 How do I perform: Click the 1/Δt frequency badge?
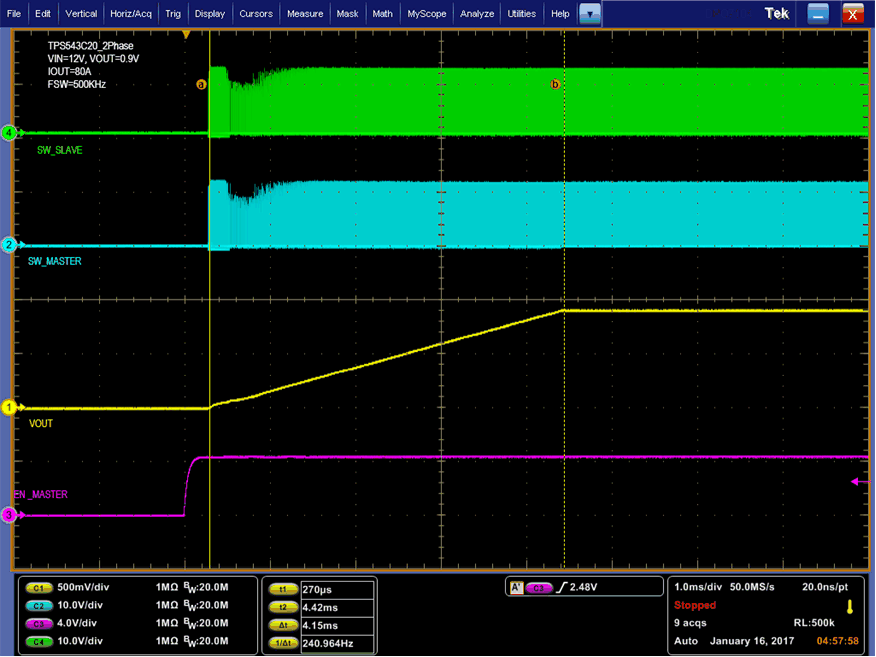pyautogui.click(x=282, y=641)
